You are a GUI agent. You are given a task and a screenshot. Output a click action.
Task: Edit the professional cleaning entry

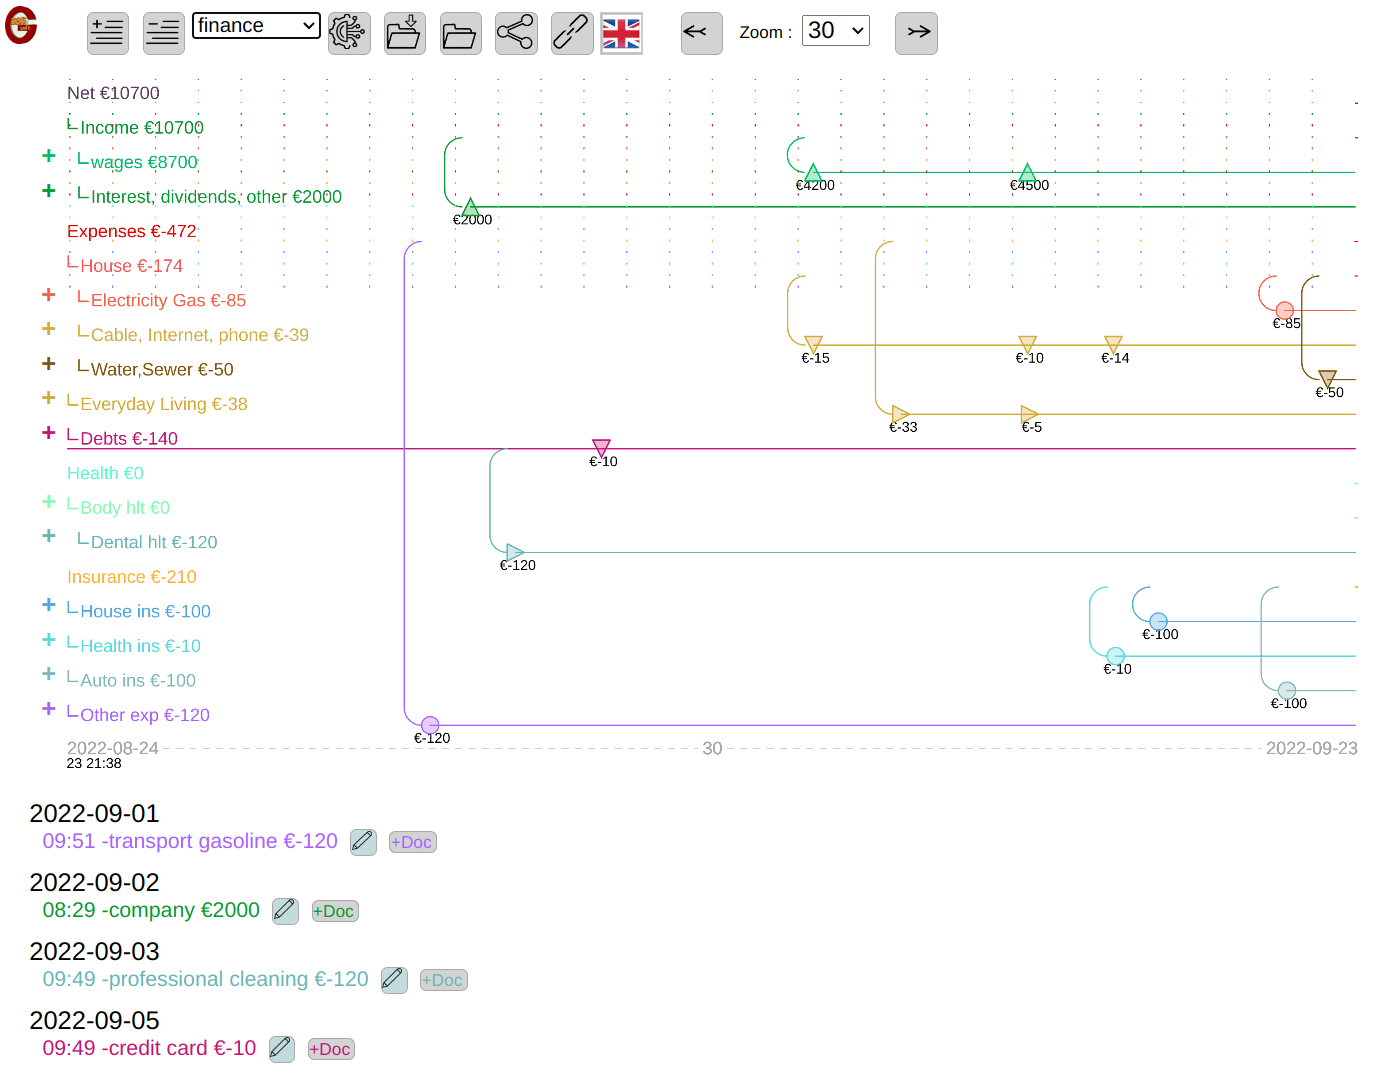click(394, 980)
